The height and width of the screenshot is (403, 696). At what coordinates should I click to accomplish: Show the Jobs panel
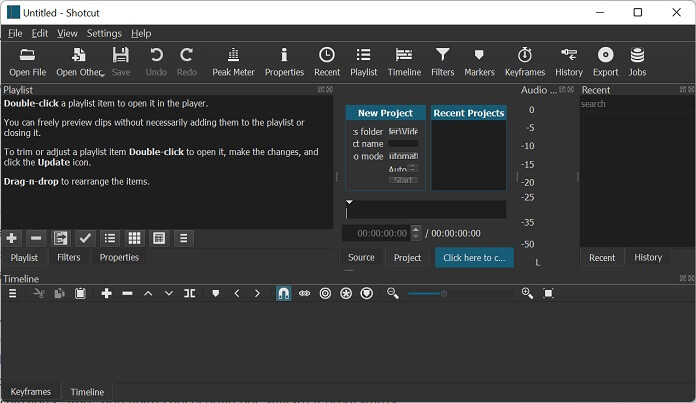click(x=637, y=61)
